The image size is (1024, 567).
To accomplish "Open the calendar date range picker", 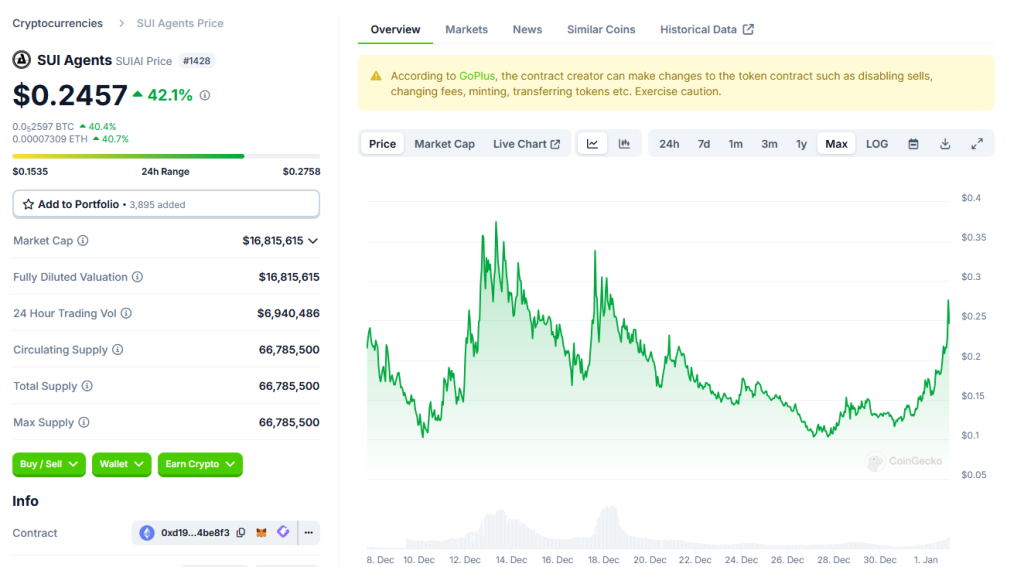I will point(914,144).
